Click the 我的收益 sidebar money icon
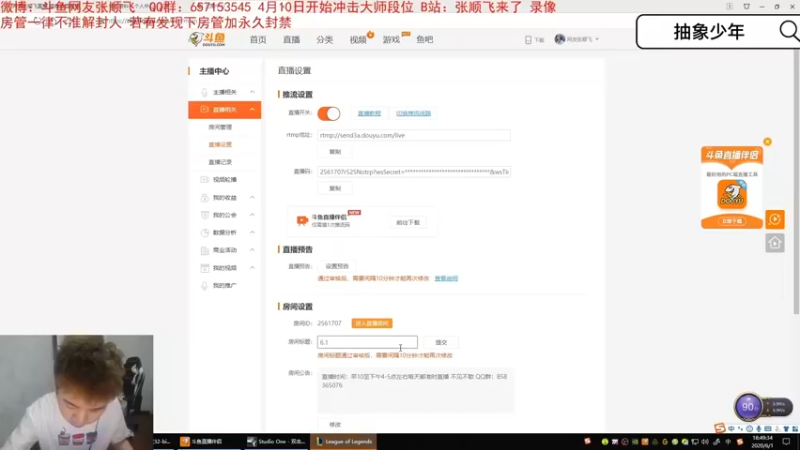 (x=205, y=197)
